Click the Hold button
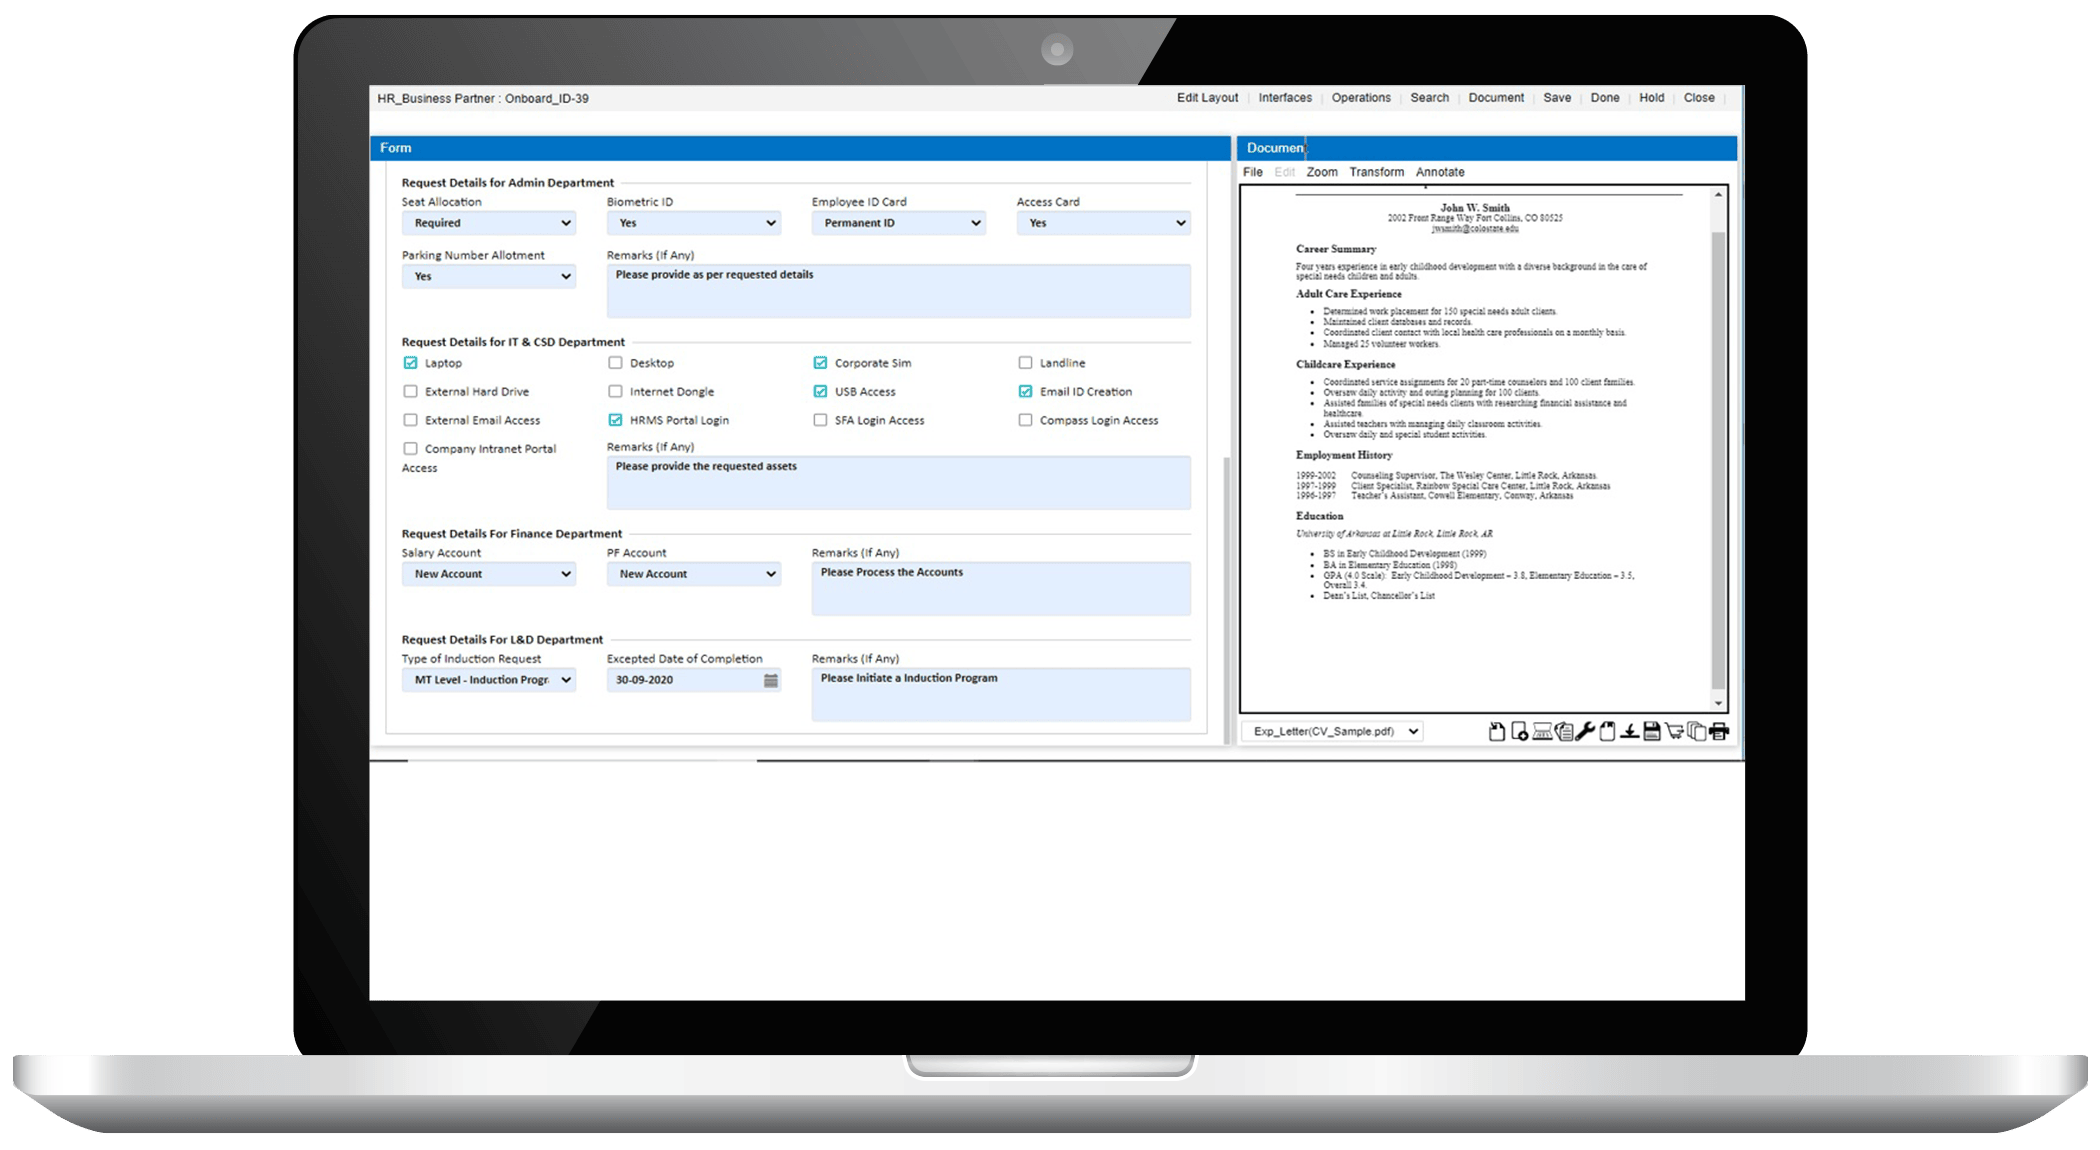 tap(1652, 98)
